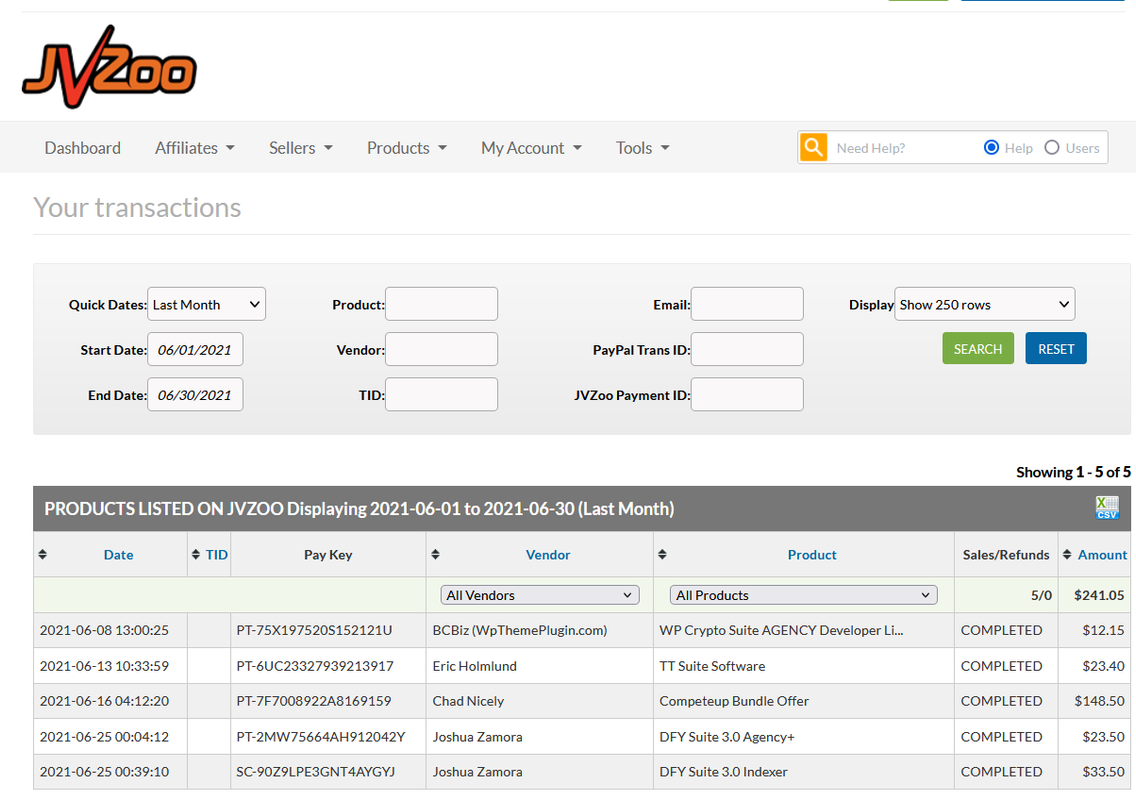Click product TT Suite Software
The width and height of the screenshot is (1136, 800).
tap(711, 666)
